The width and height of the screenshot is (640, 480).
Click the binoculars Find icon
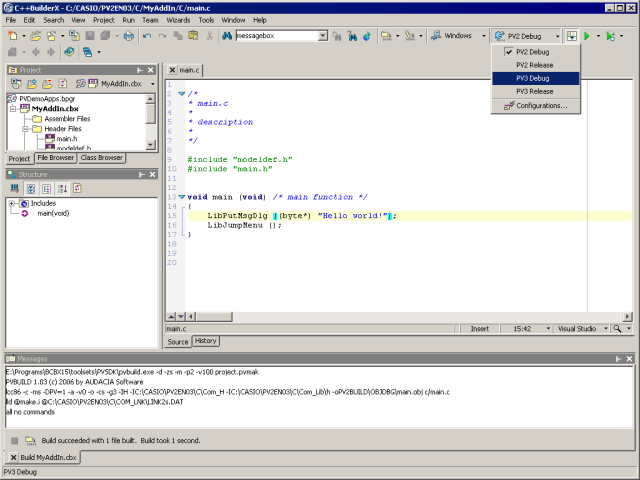coord(227,36)
